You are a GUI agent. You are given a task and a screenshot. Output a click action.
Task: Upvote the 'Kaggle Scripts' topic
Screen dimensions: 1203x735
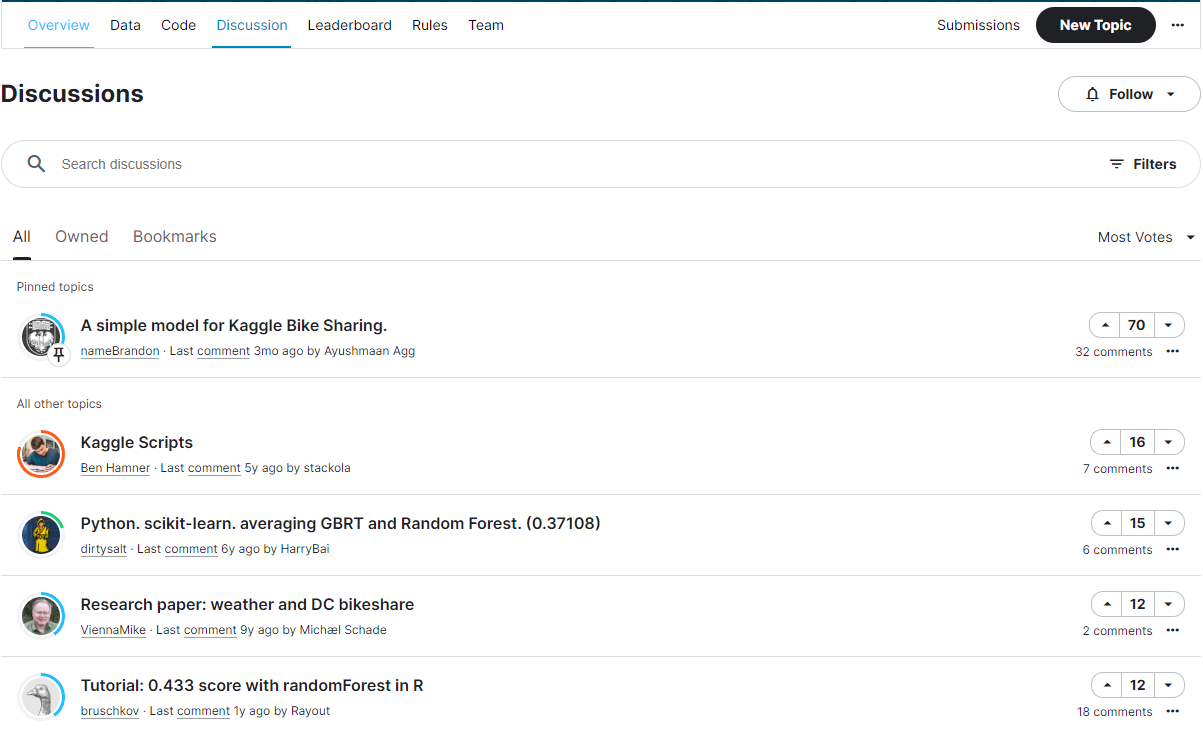(1105, 442)
